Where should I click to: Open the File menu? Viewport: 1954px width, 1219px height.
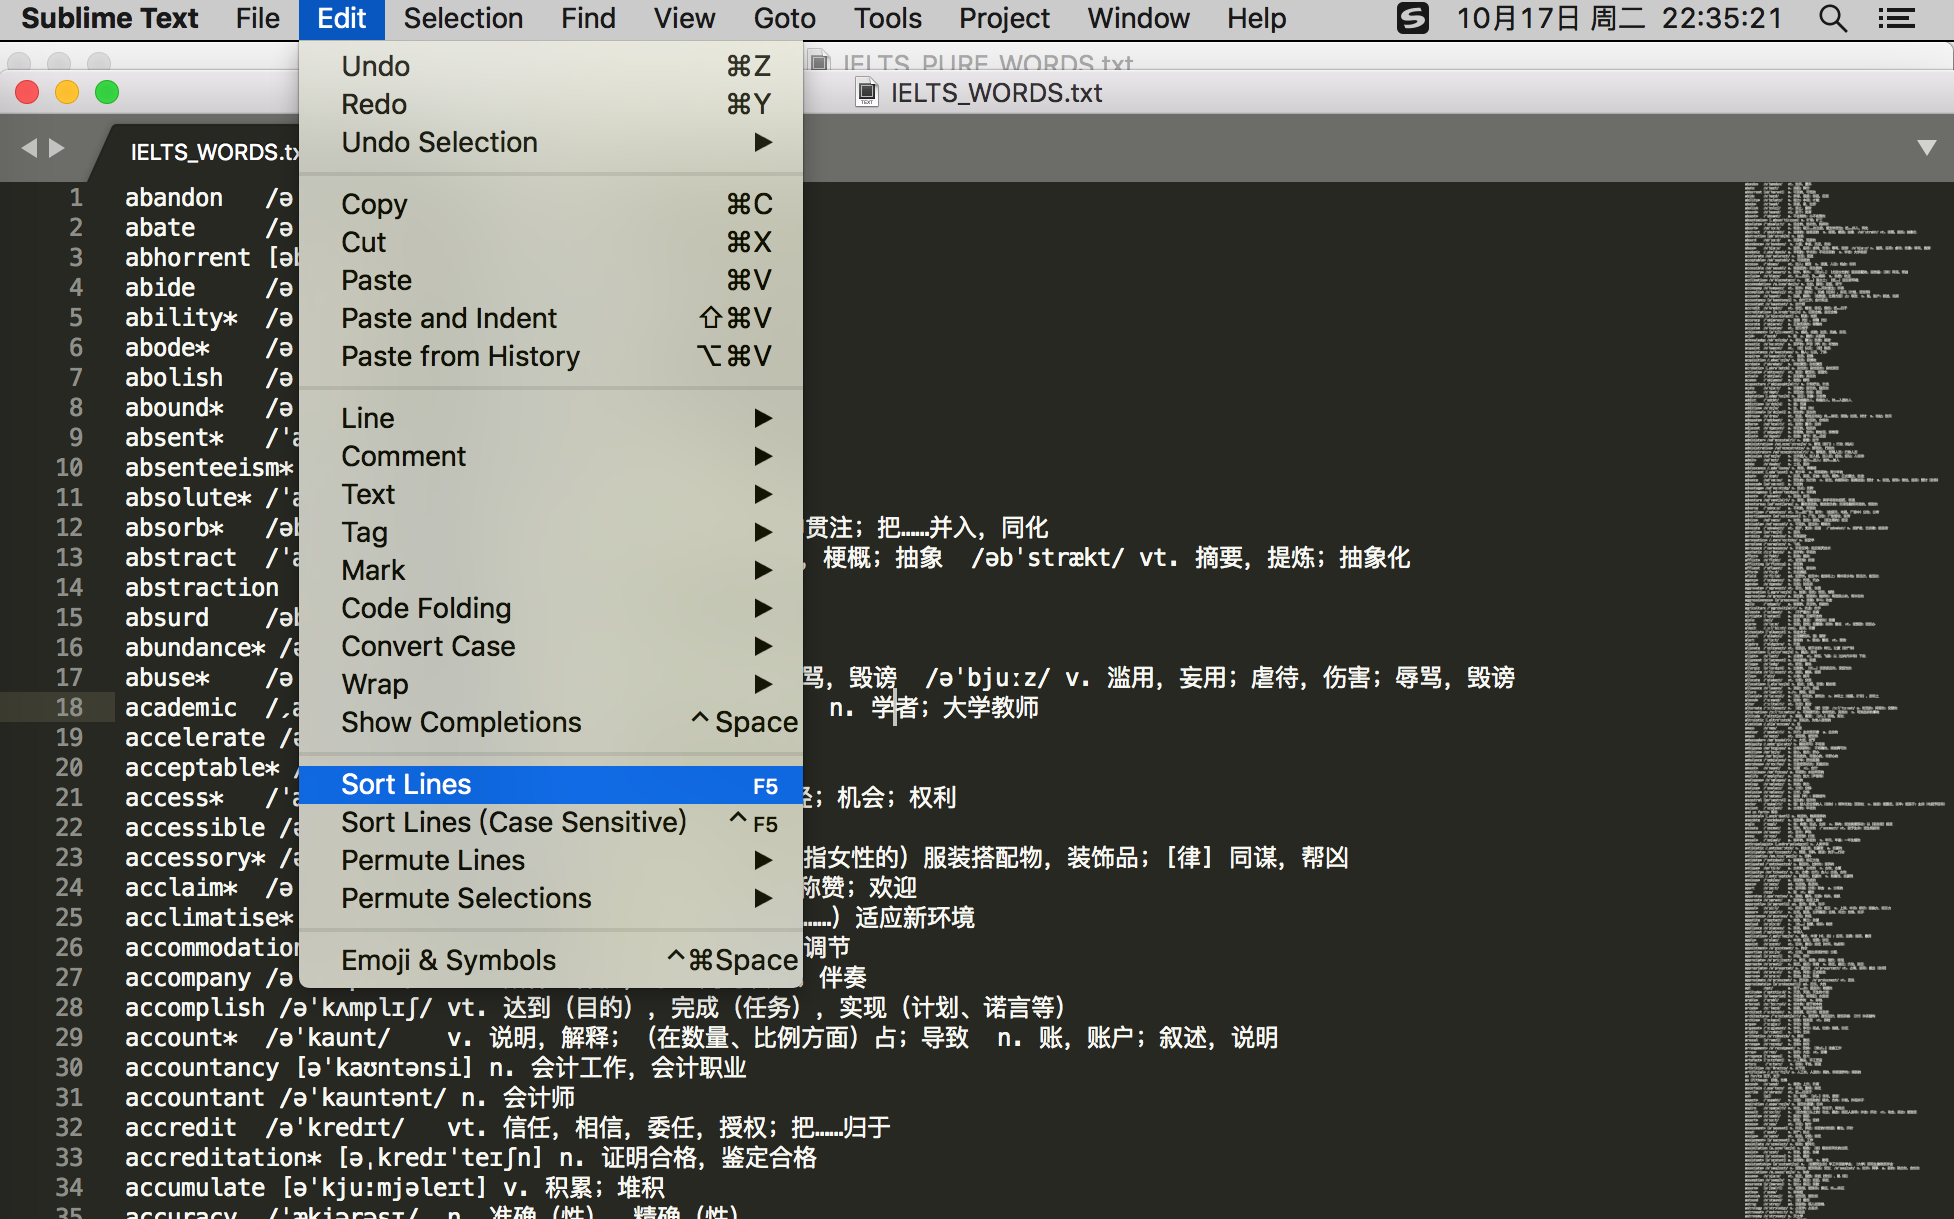tap(258, 18)
